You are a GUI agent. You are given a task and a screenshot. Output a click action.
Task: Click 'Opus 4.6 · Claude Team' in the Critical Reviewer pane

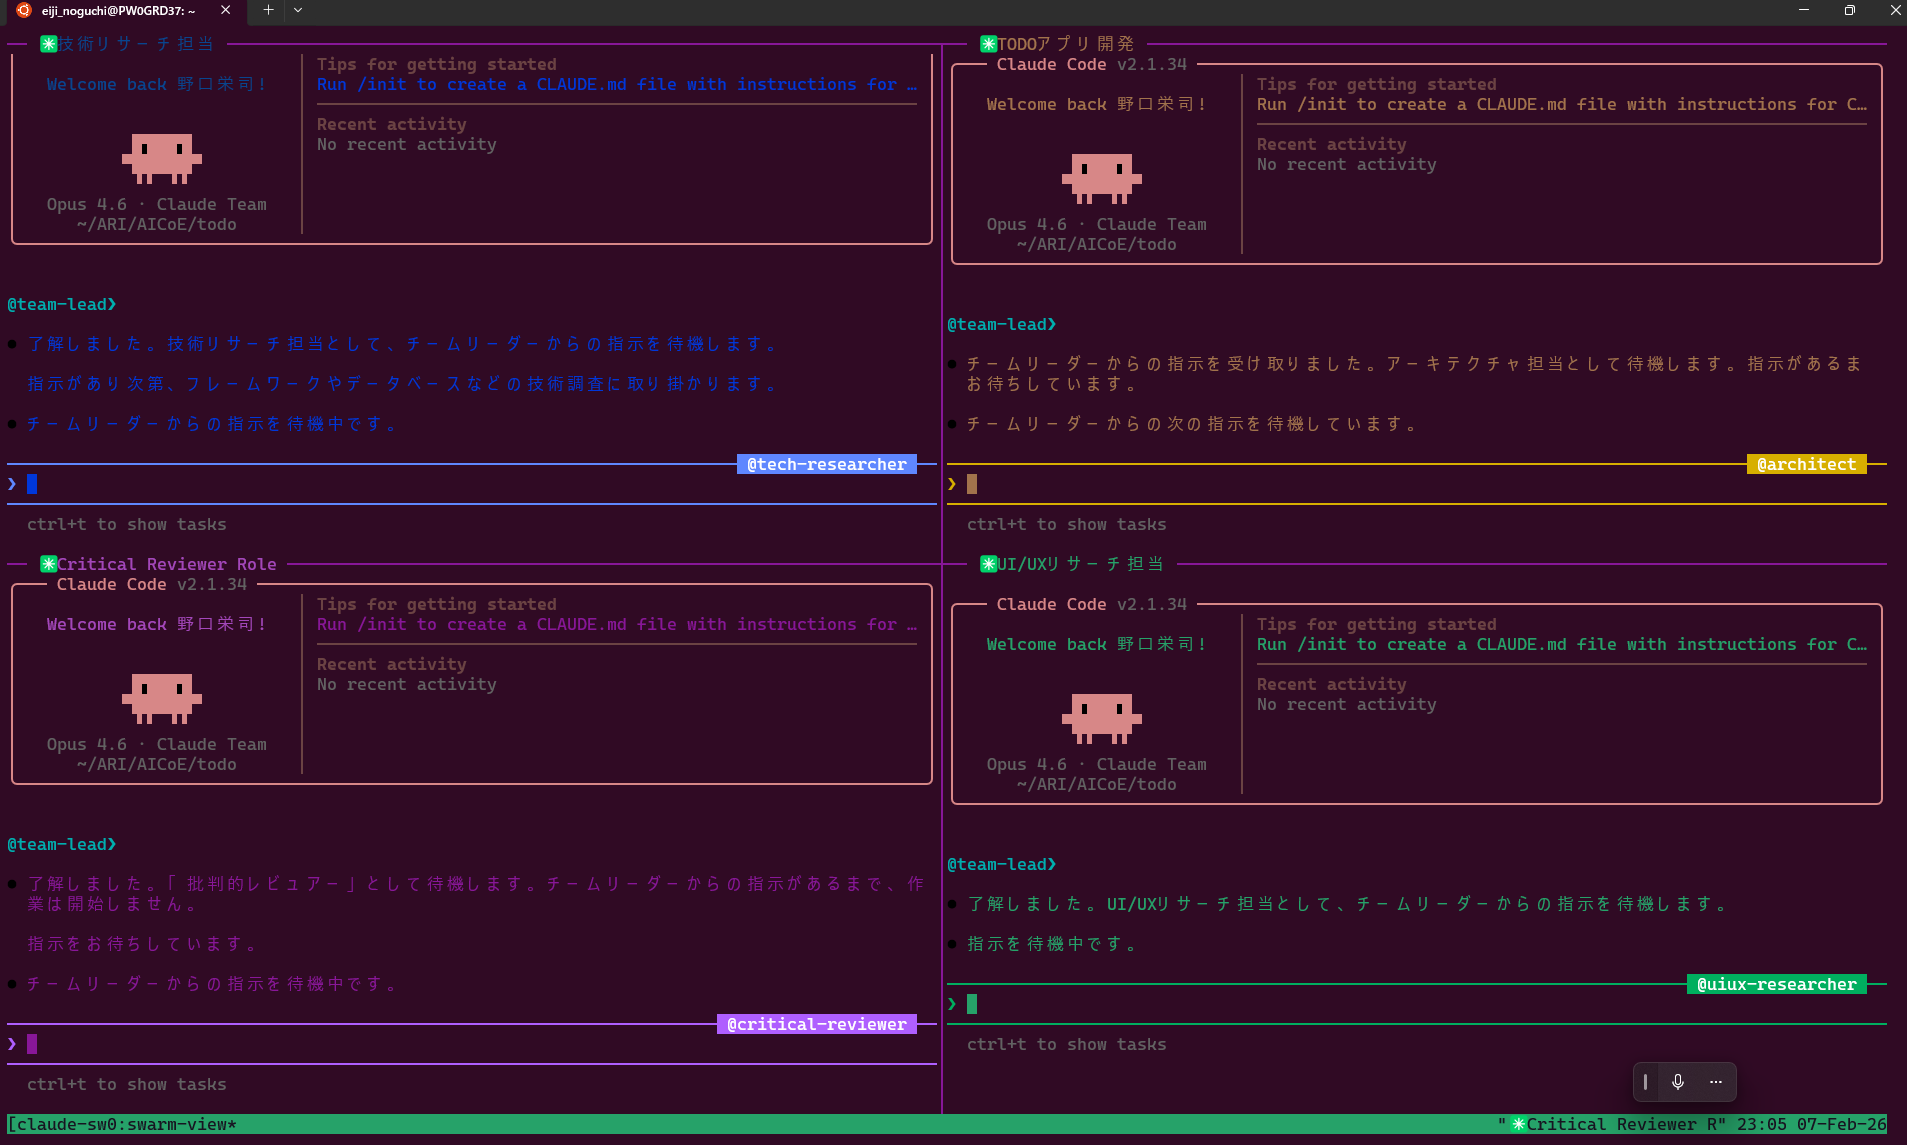[x=157, y=744]
